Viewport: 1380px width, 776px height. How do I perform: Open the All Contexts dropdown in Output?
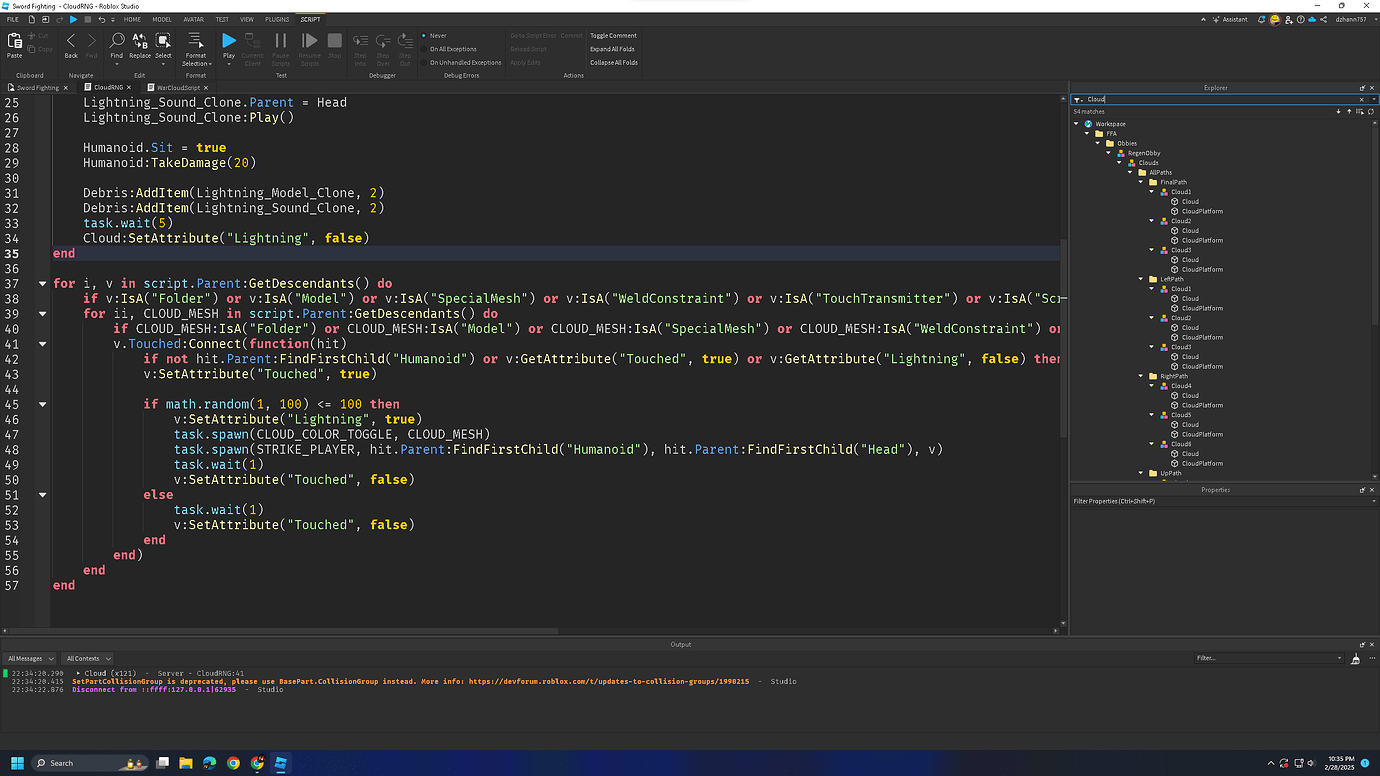[88, 659]
